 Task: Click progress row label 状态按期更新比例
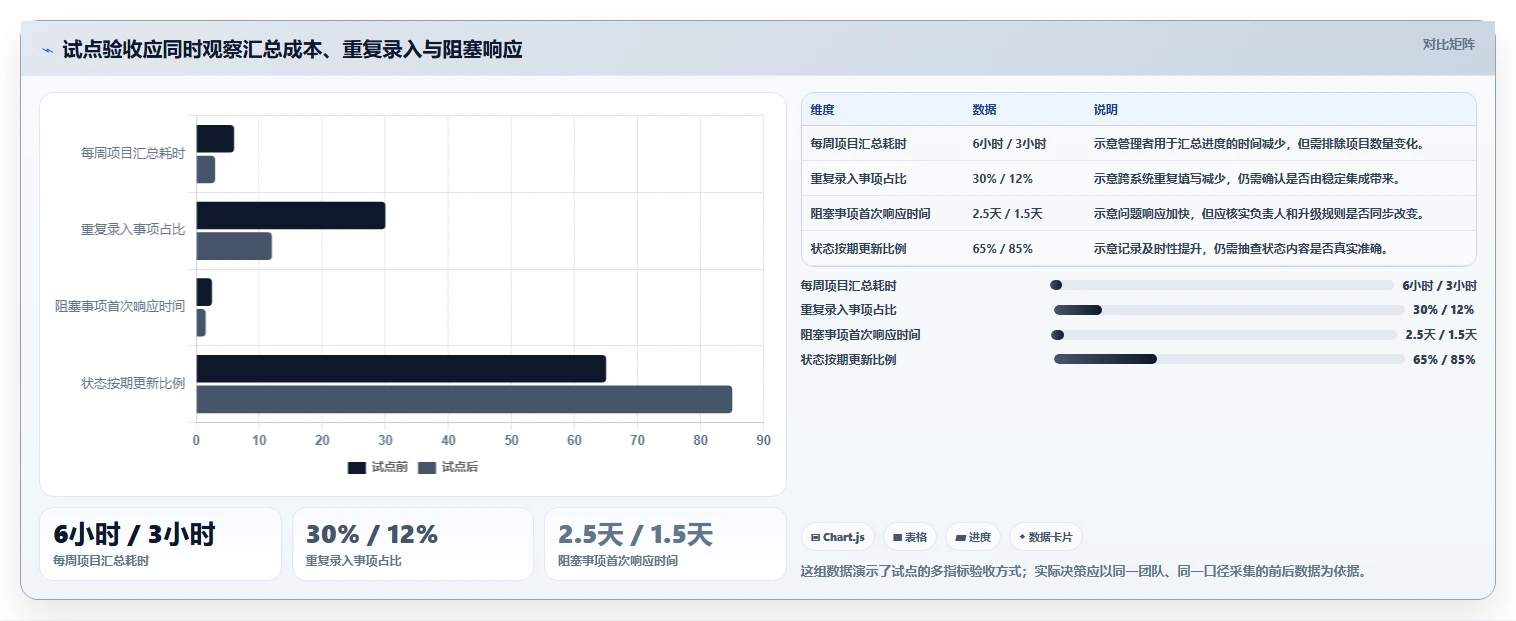point(848,360)
